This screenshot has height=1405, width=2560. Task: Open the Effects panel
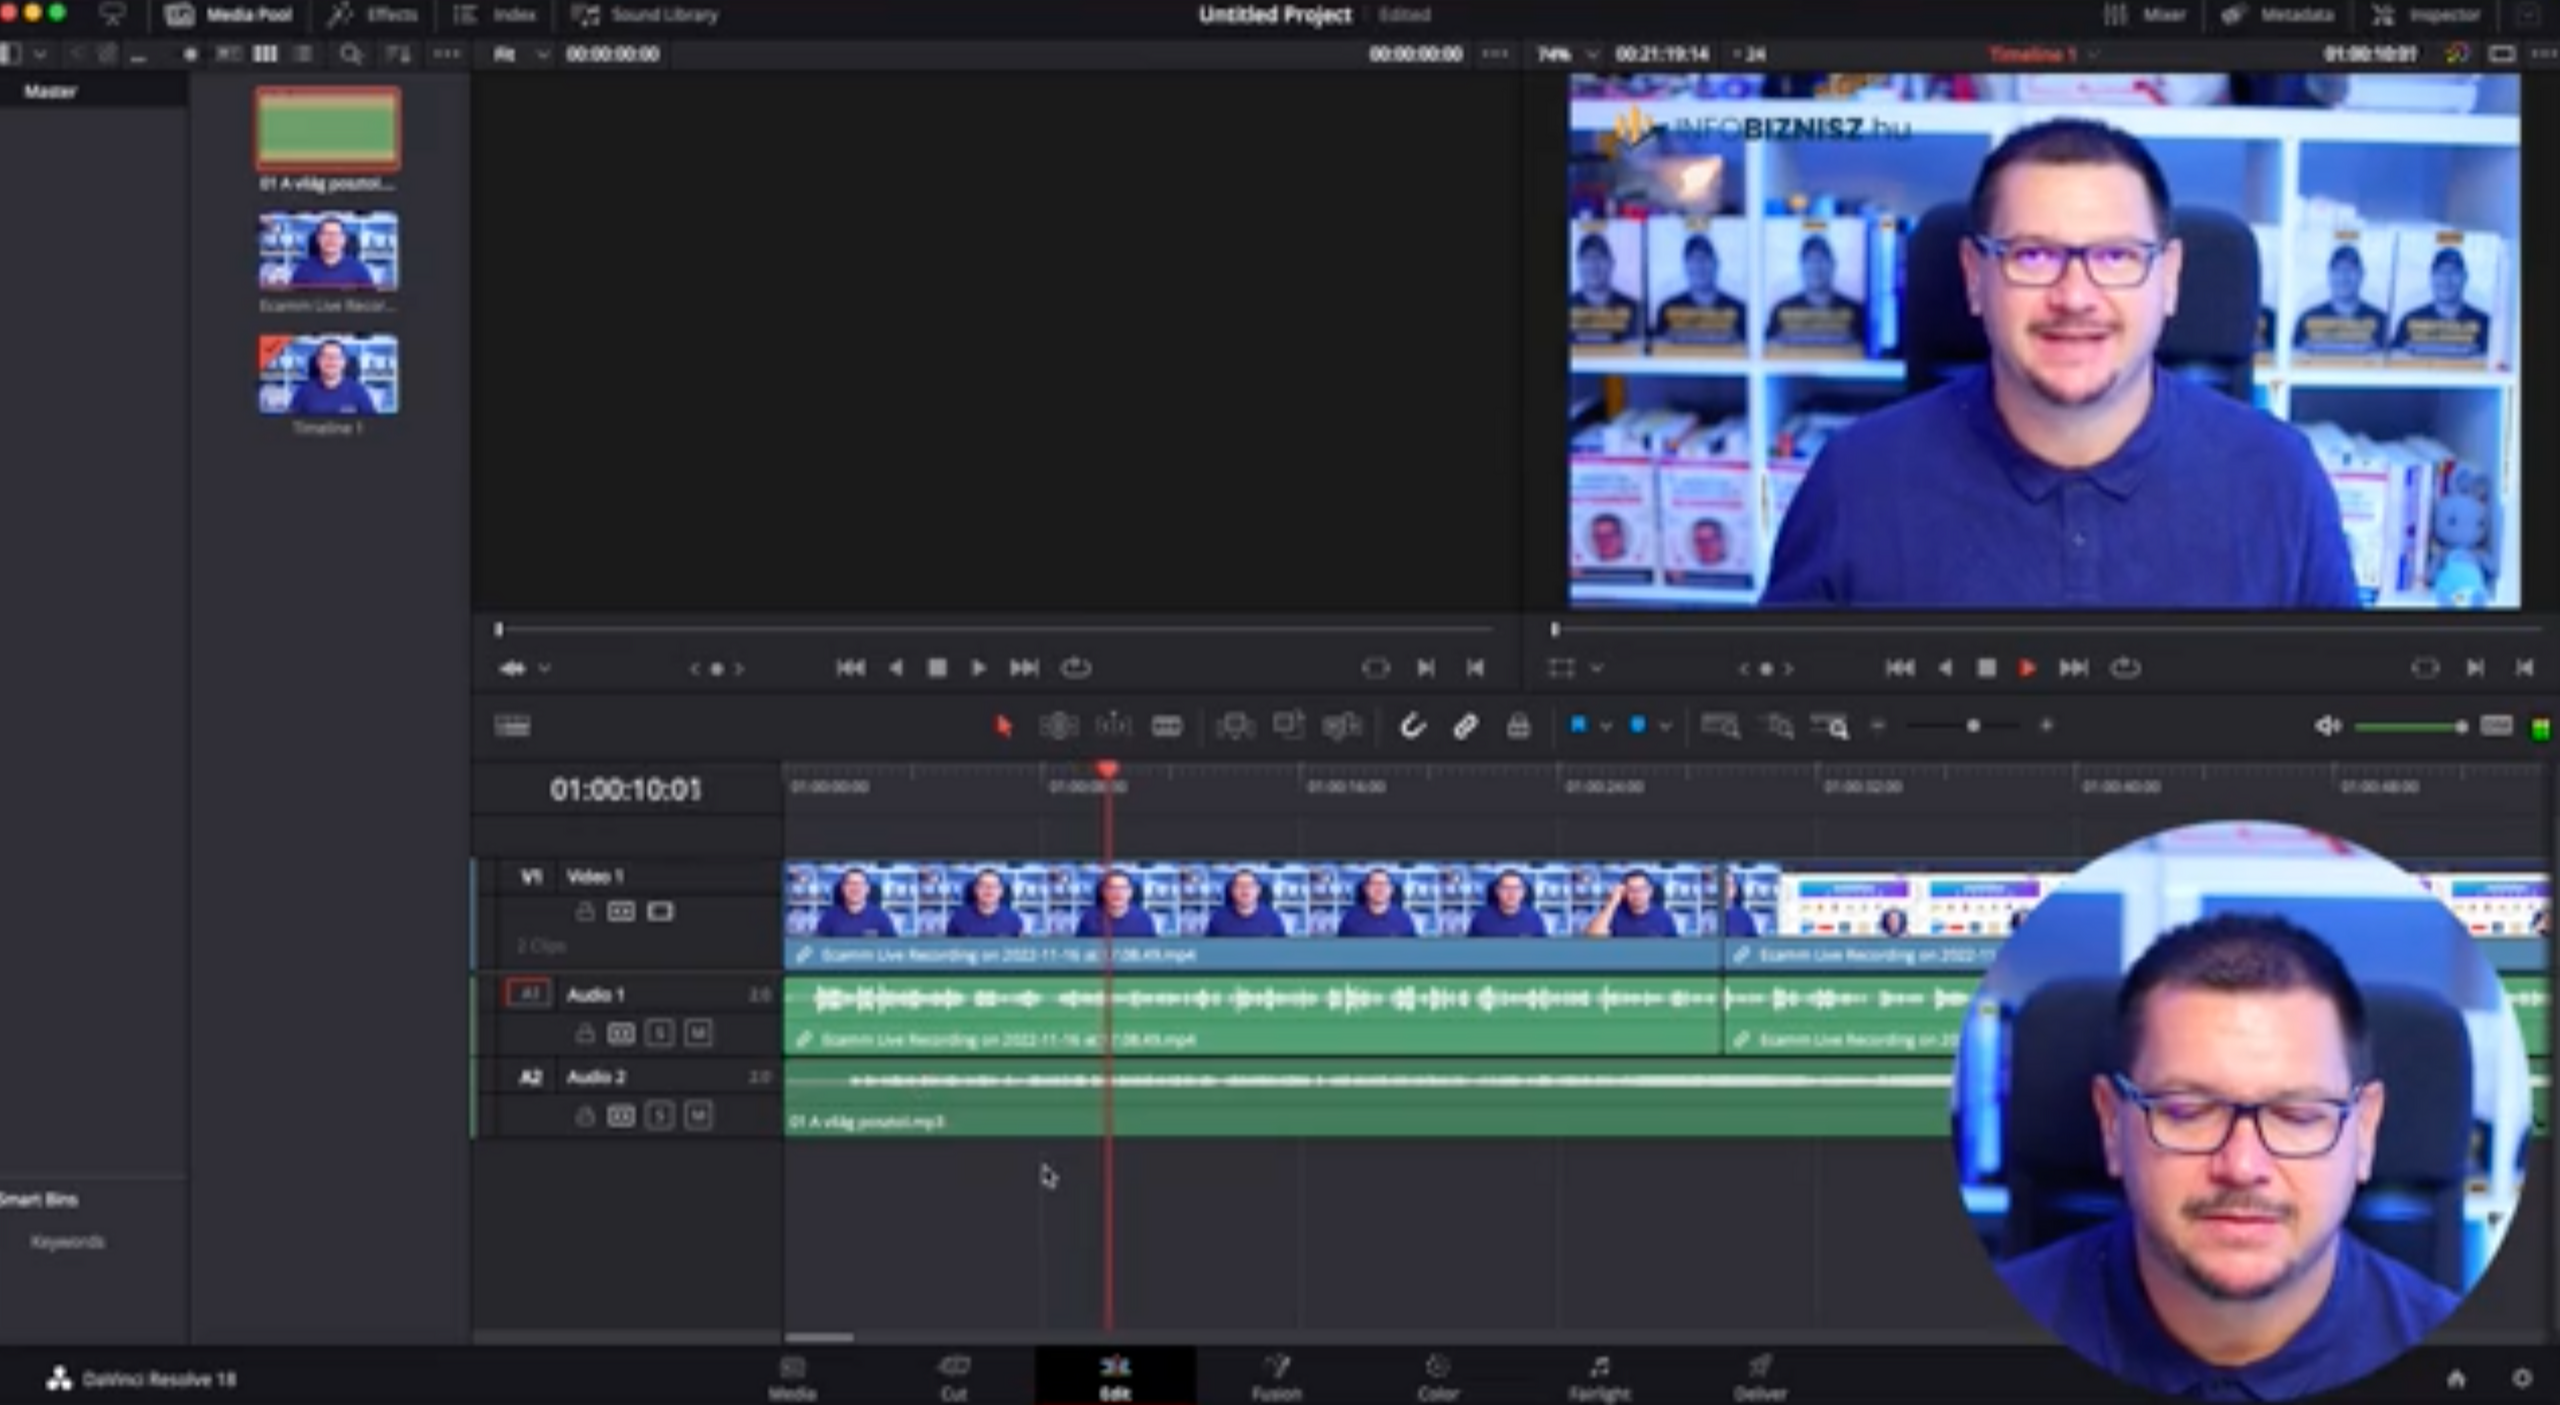373,15
